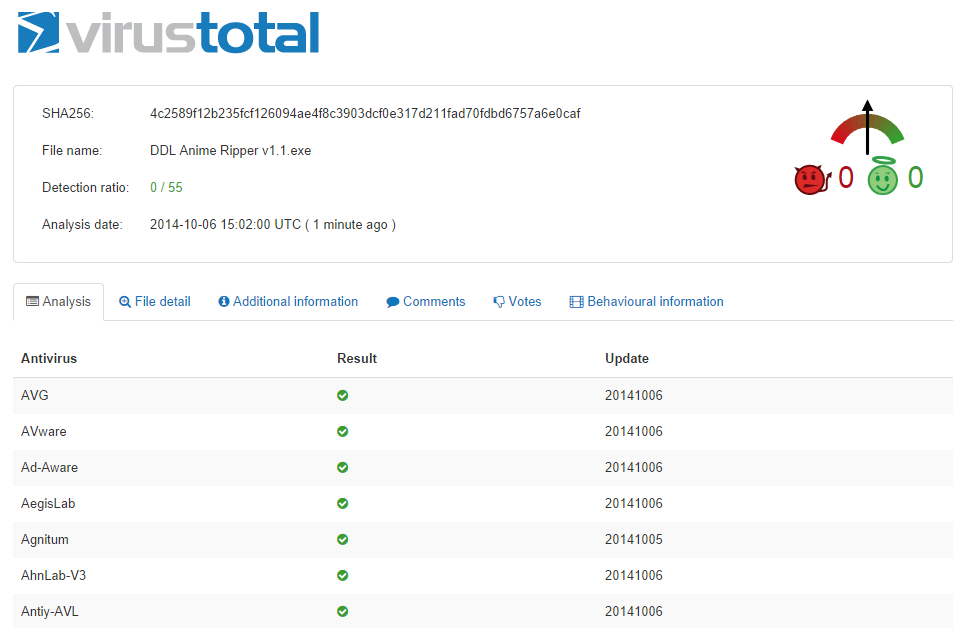The height and width of the screenshot is (628, 978).
Task: Click the Agnitum update date 20141005
Action: (x=634, y=539)
